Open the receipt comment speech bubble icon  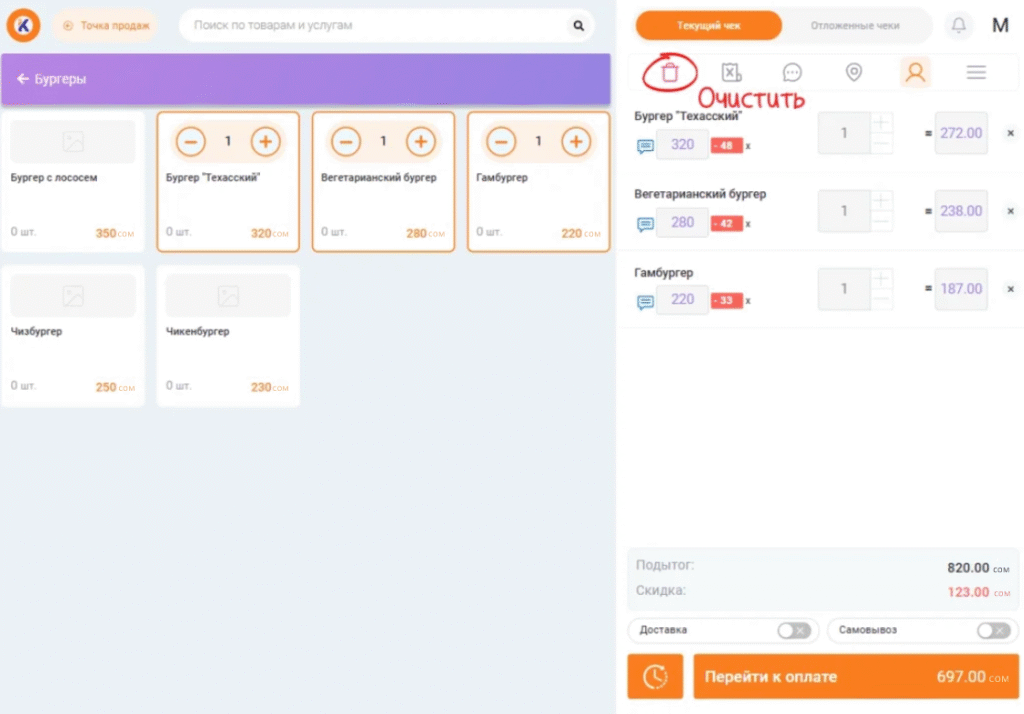[792, 72]
